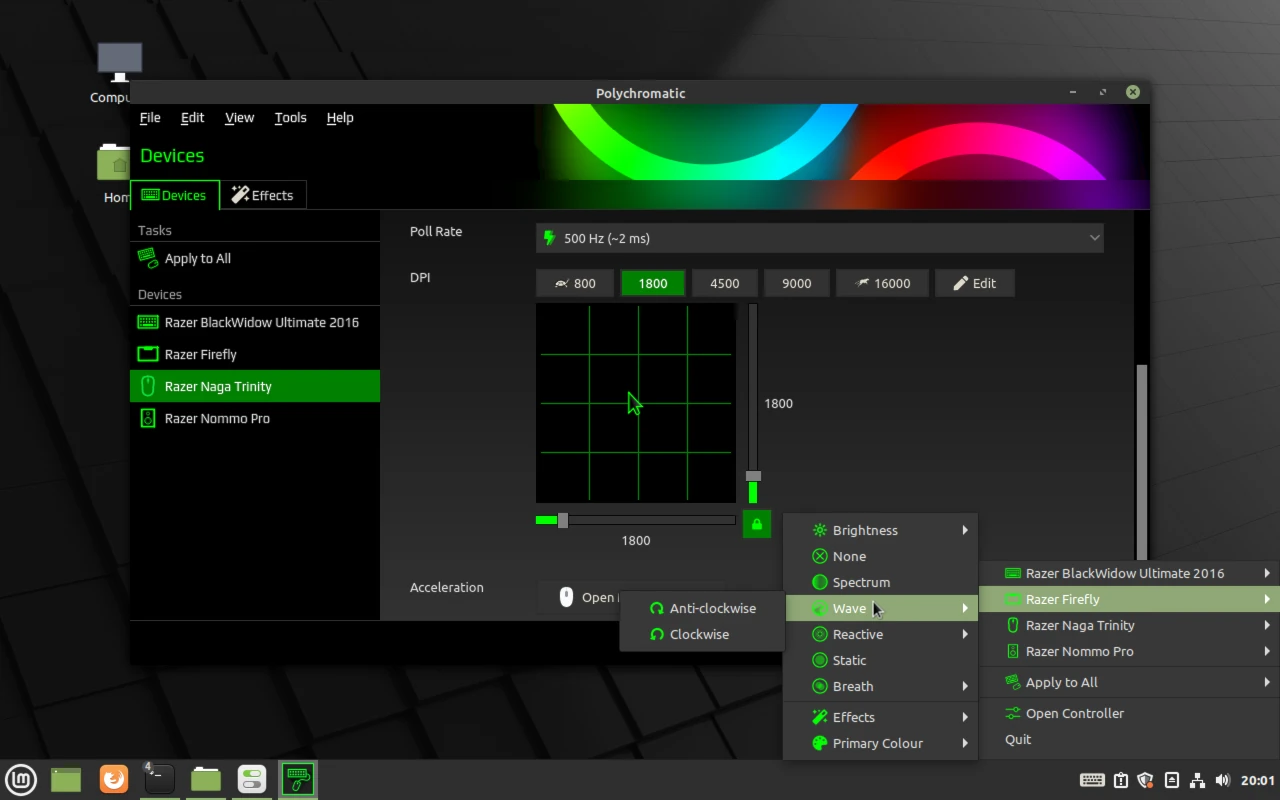1280x800 pixels.
Task: Click the green DPI lock icon
Action: click(x=757, y=524)
